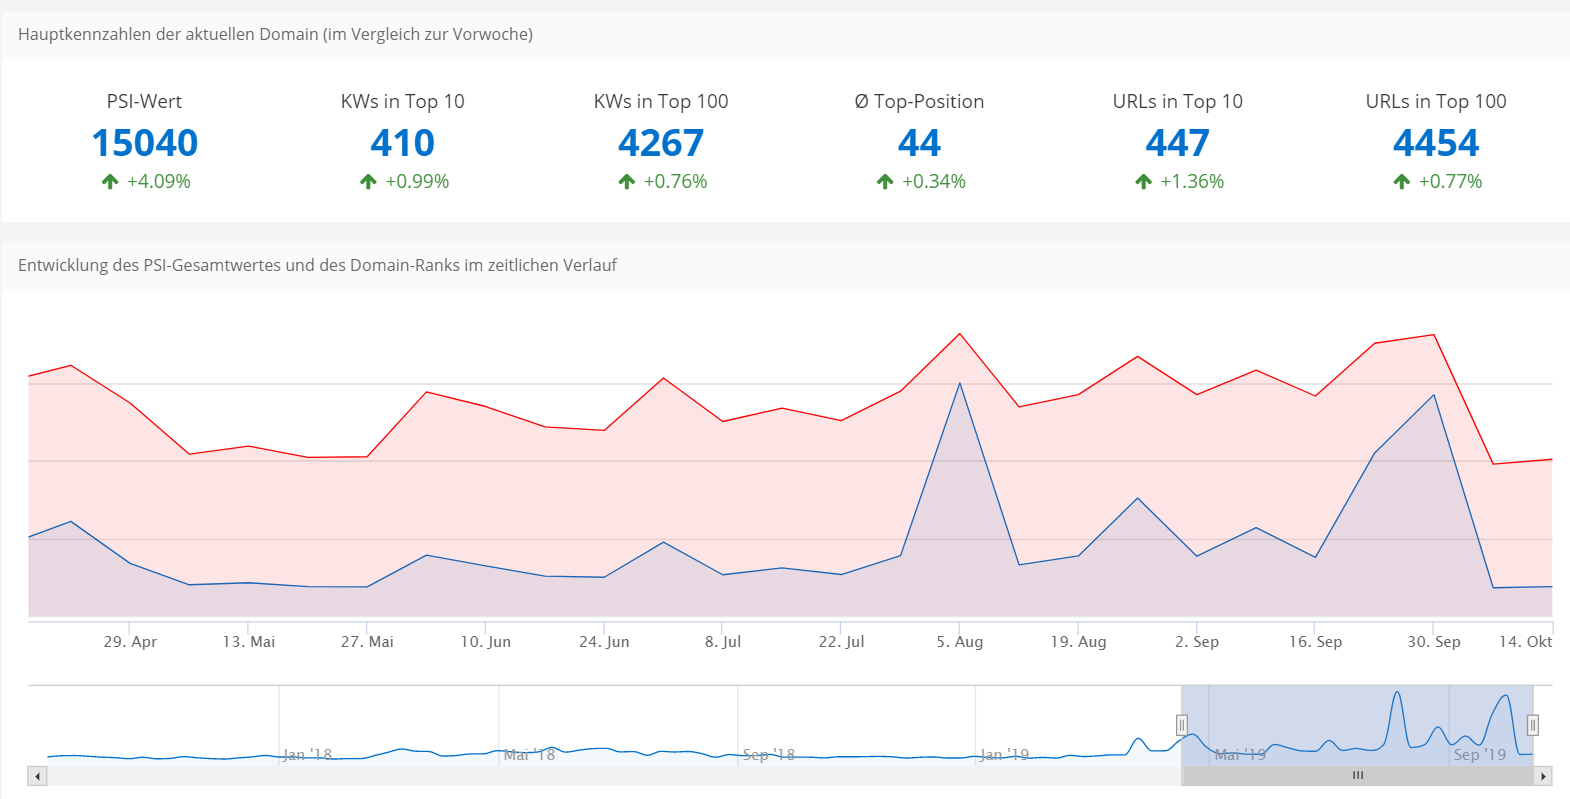Viewport: 1570px width, 799px height.
Task: Click the green arrow under KWs in Top 10
Action: tap(368, 182)
